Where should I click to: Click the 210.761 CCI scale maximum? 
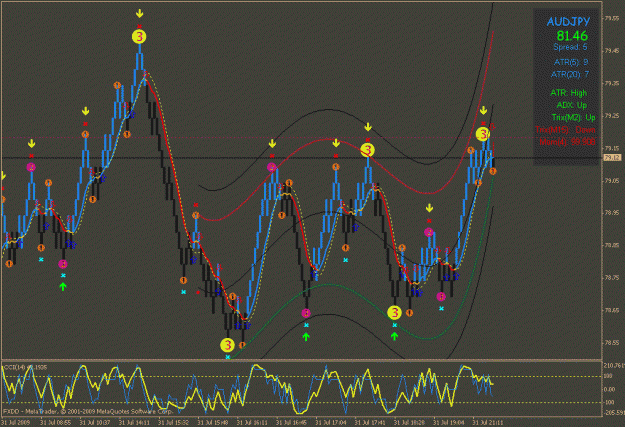click(614, 365)
